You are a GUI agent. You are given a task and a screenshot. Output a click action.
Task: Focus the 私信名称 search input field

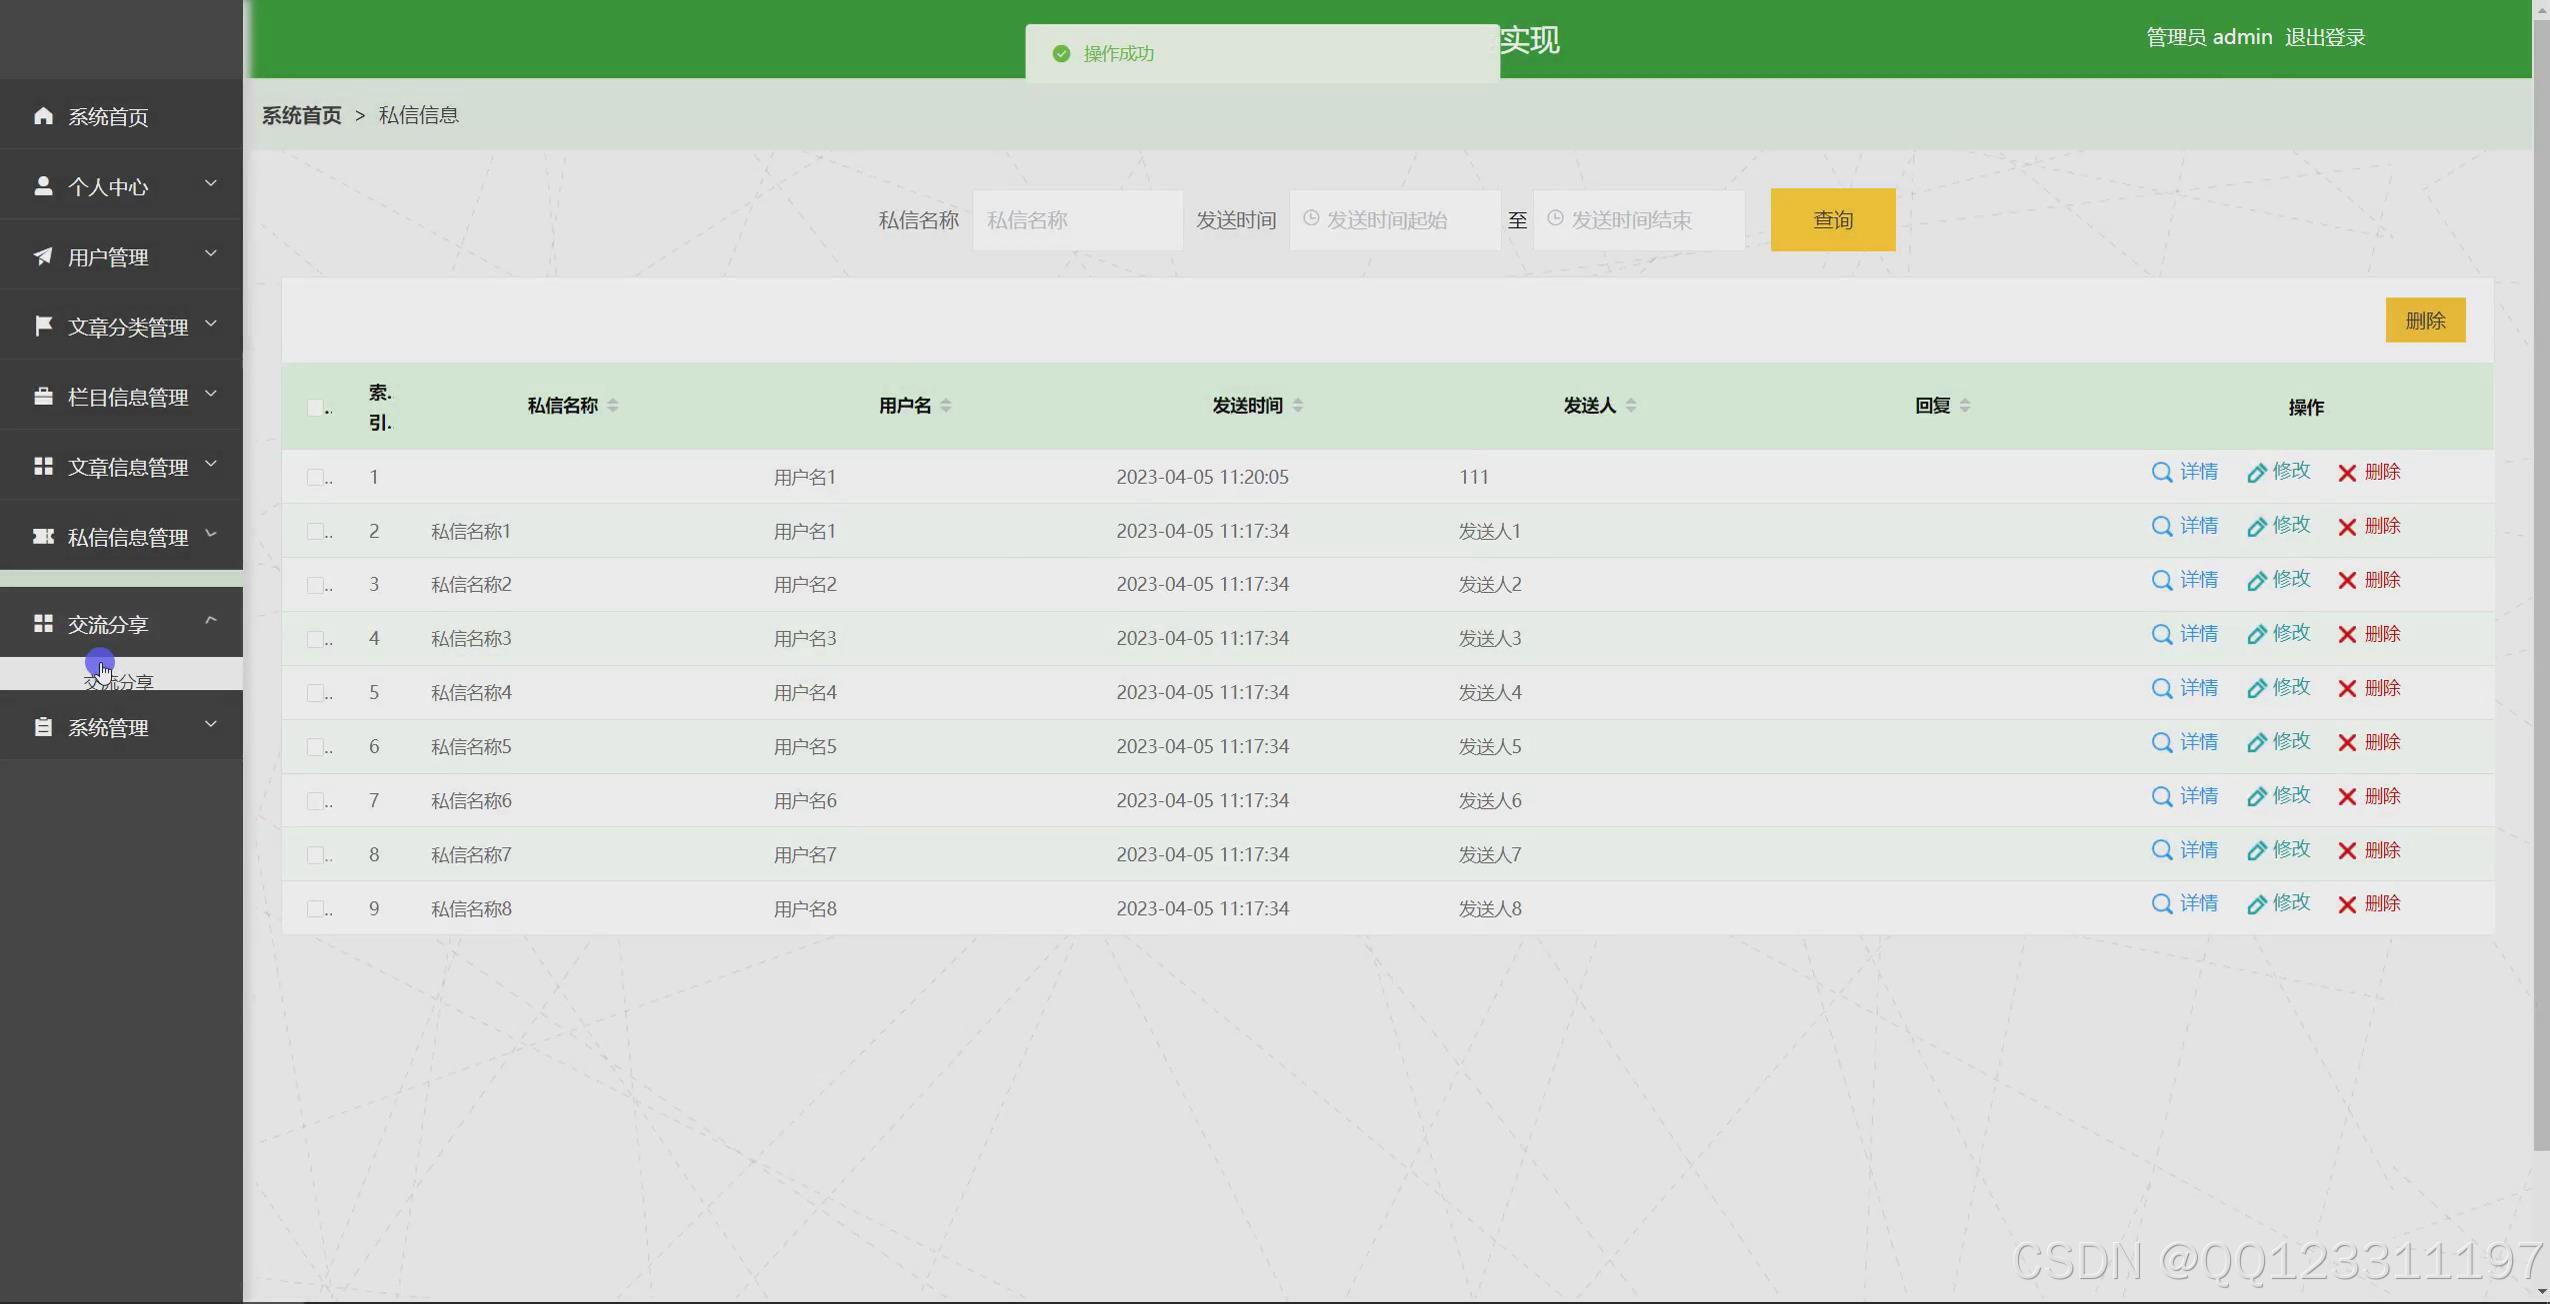pyautogui.click(x=1076, y=220)
